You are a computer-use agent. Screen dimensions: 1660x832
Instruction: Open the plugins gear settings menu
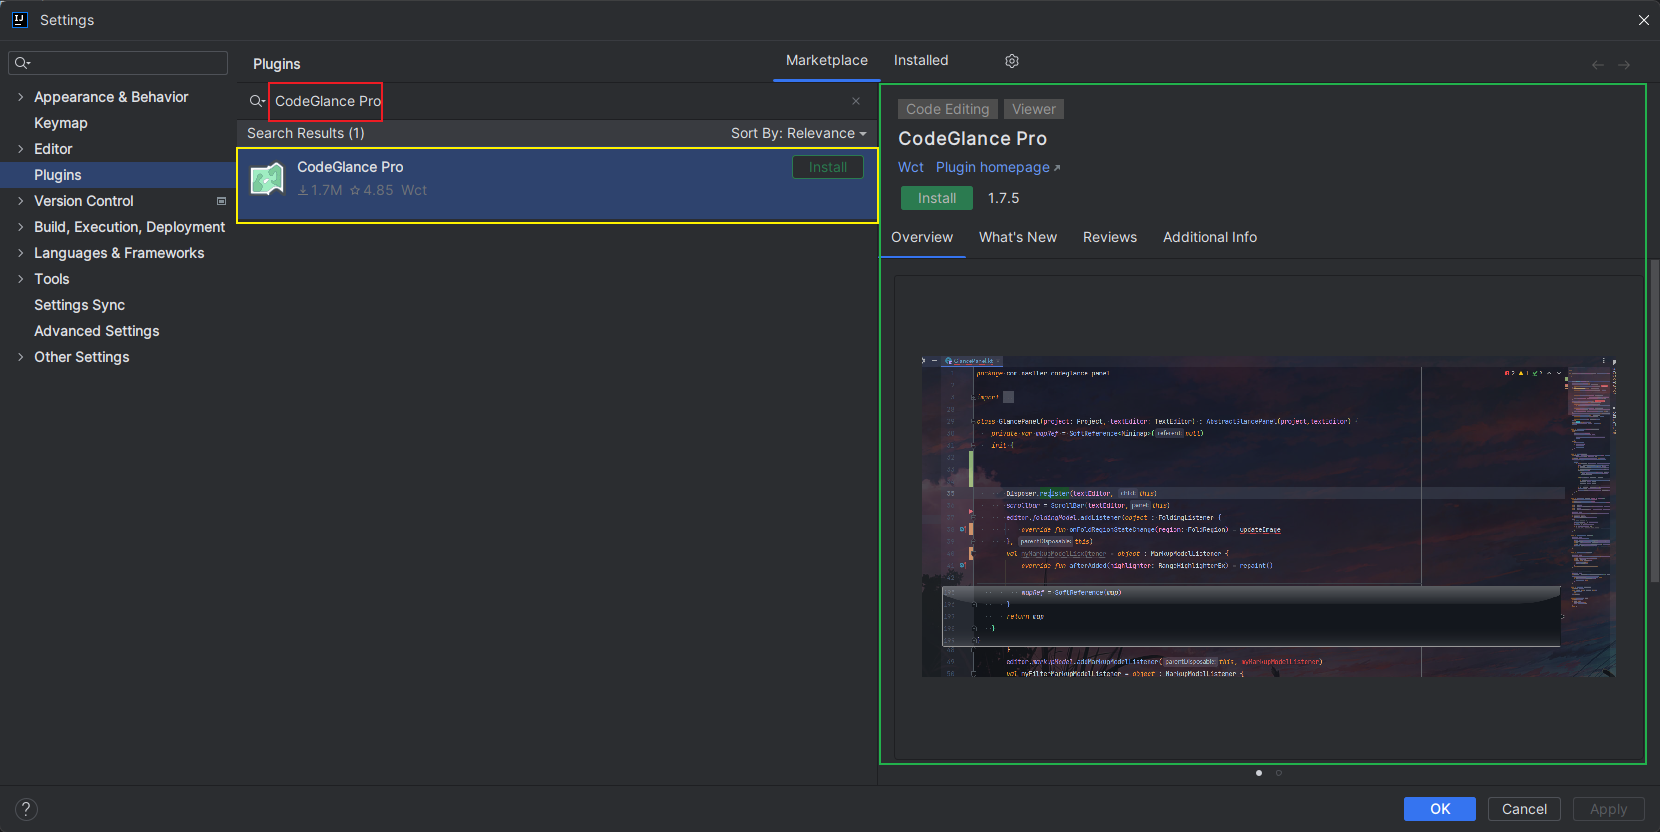pyautogui.click(x=1012, y=61)
